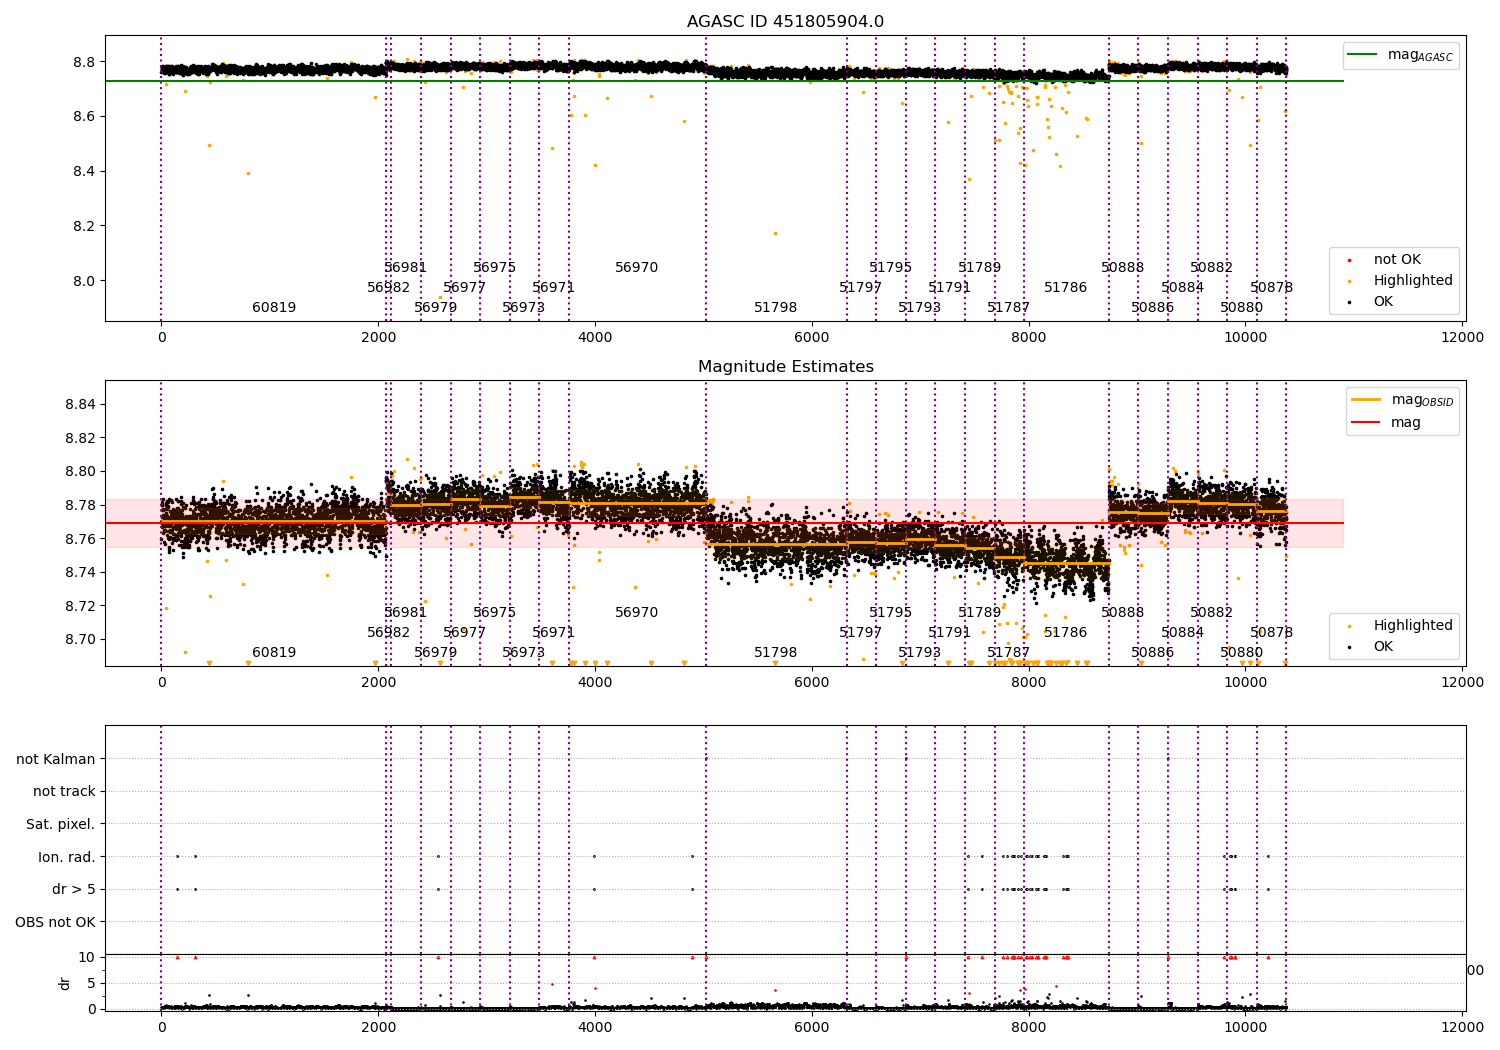Viewport: 1500px width, 1050px height.
Task: Click obsid label 56982 in top plot
Action: (x=388, y=288)
